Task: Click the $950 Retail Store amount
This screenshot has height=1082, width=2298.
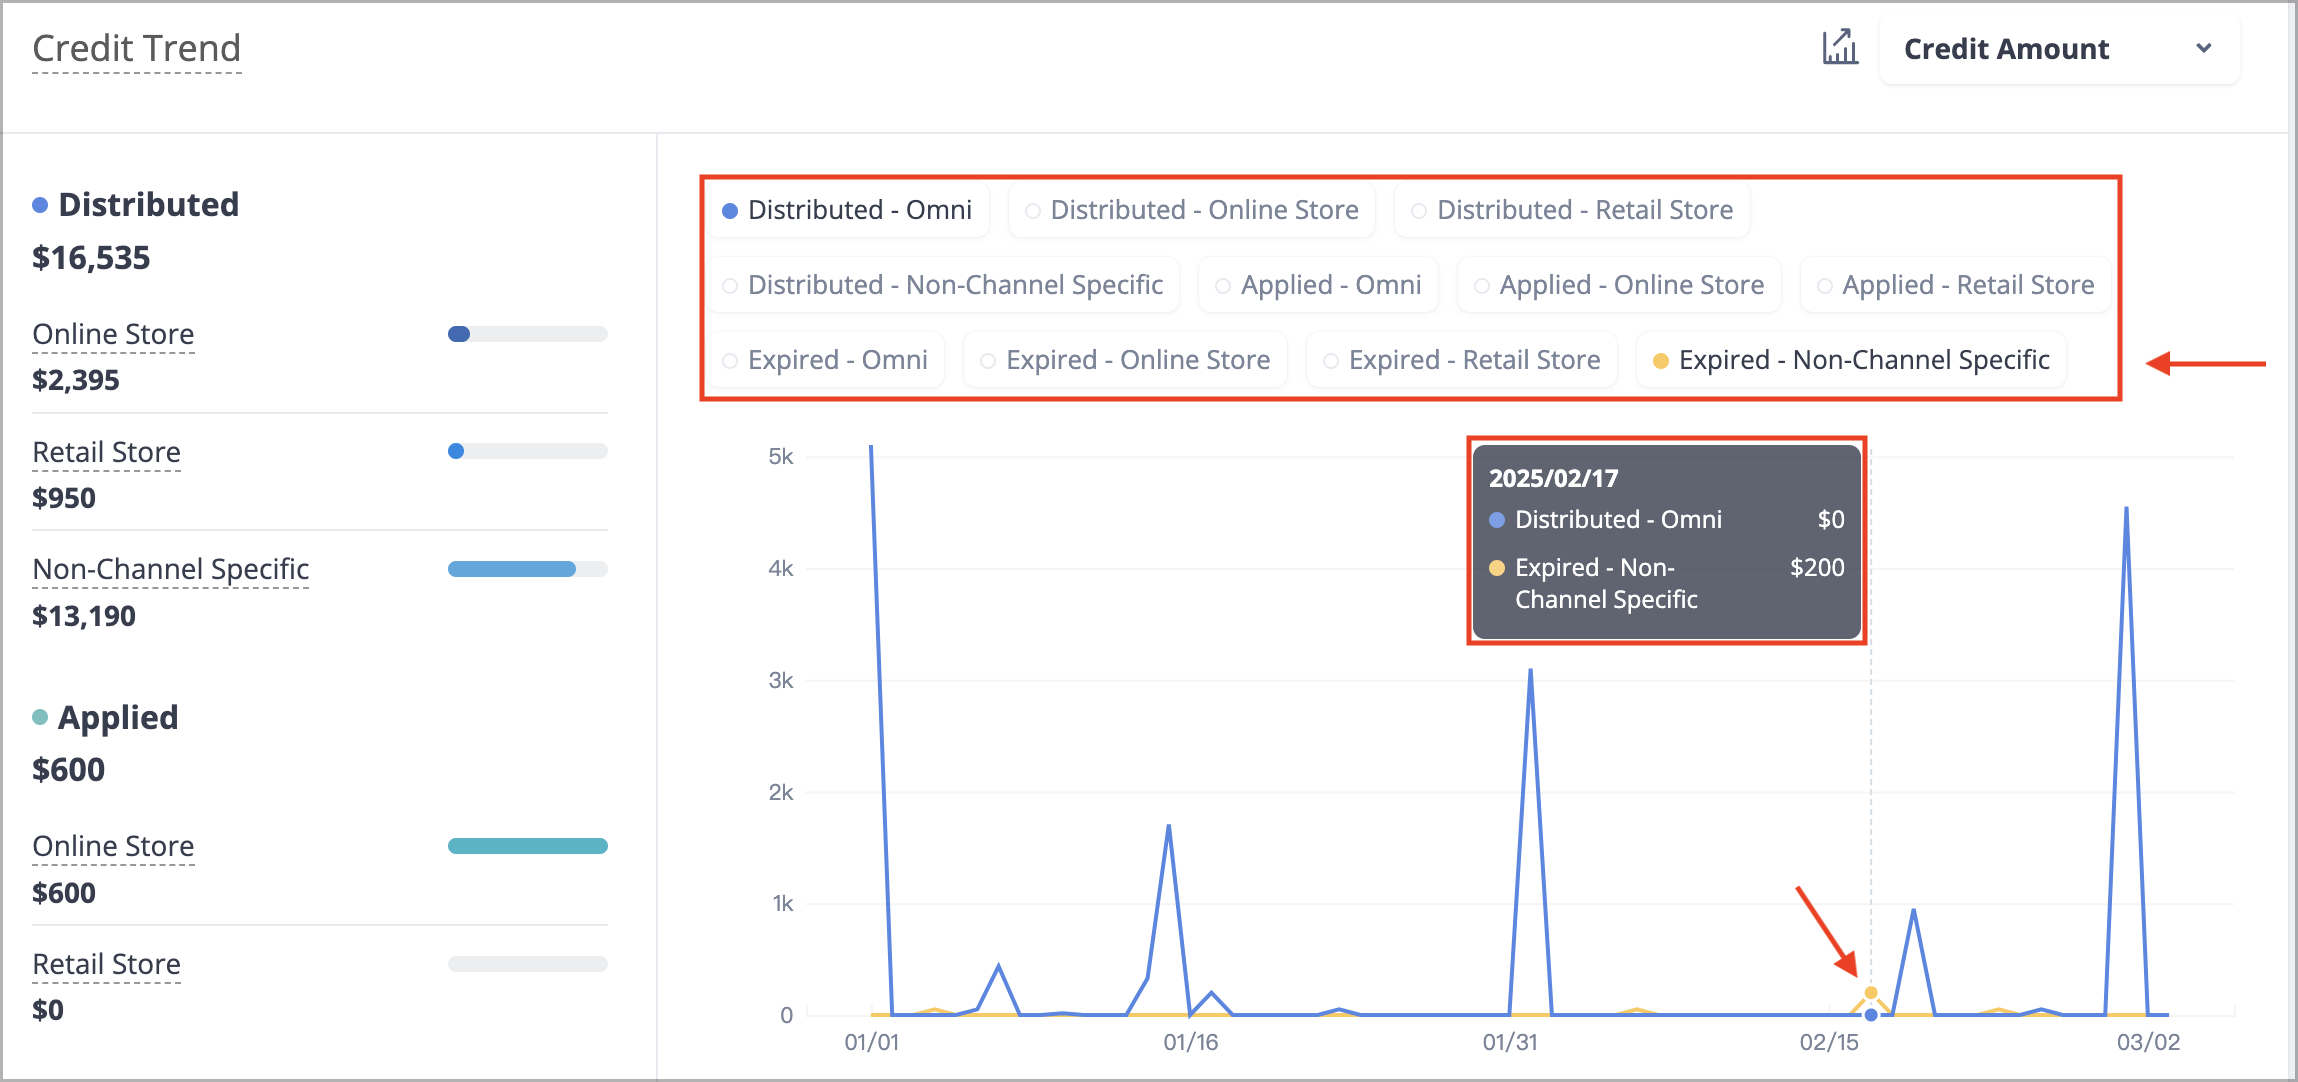Action: (64, 498)
